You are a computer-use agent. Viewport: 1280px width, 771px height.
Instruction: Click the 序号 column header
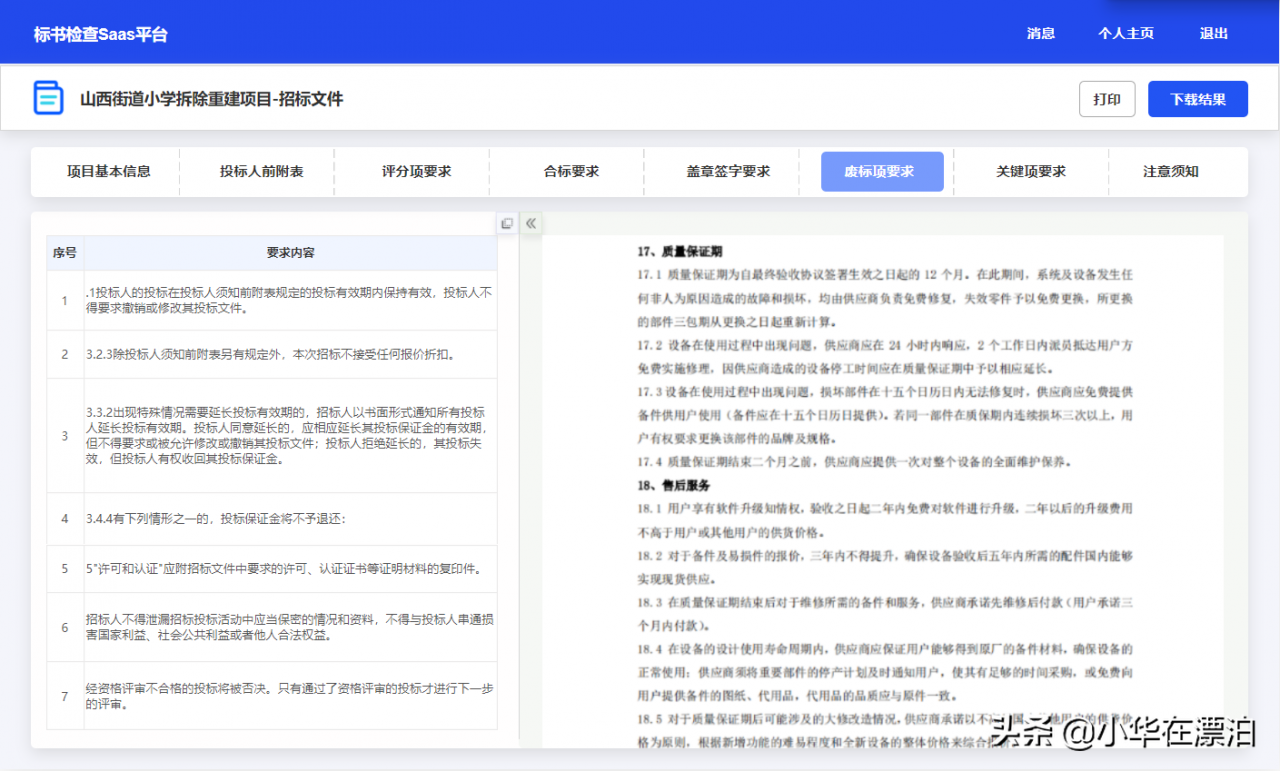coord(65,253)
